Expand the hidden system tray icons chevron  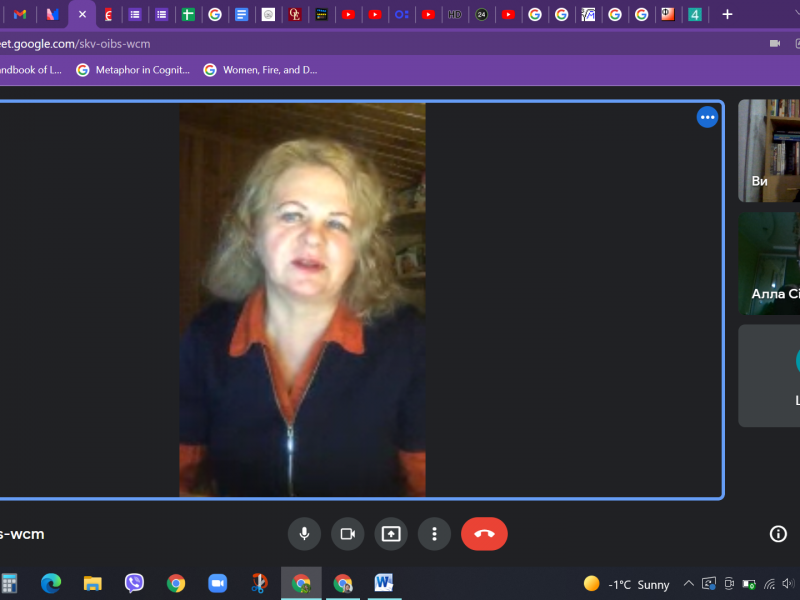click(688, 584)
